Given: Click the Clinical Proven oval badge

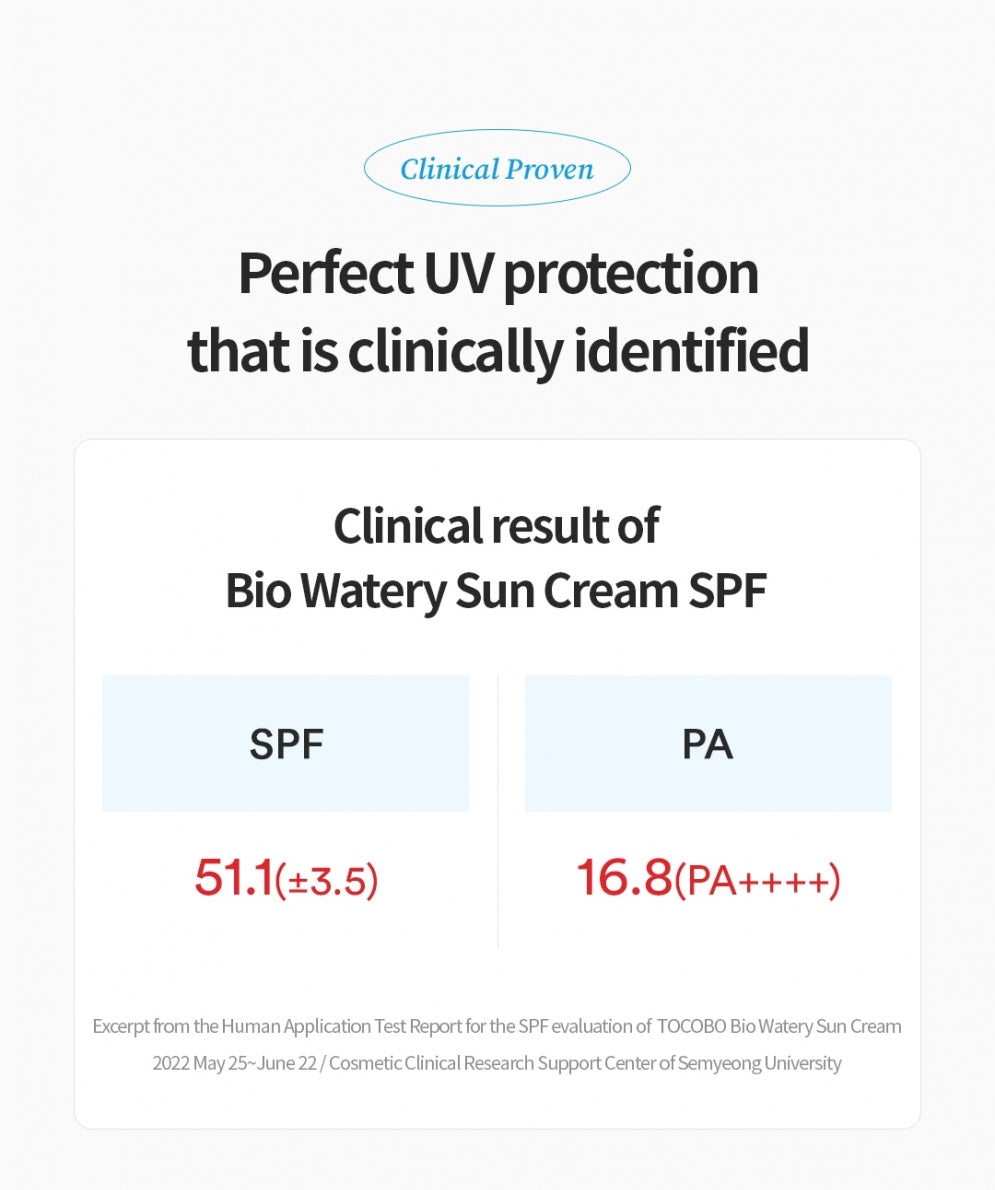Looking at the screenshot, I should coord(497,168).
